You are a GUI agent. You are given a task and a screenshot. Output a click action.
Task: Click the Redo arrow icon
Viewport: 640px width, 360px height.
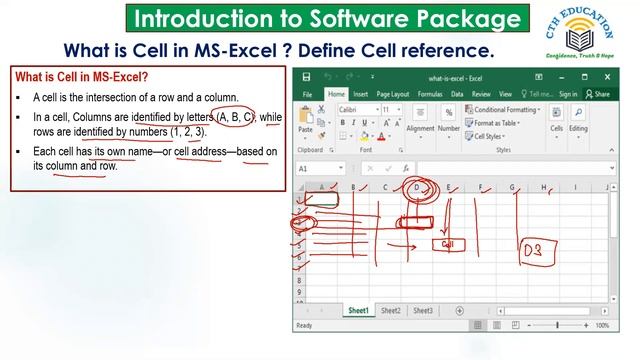349,77
